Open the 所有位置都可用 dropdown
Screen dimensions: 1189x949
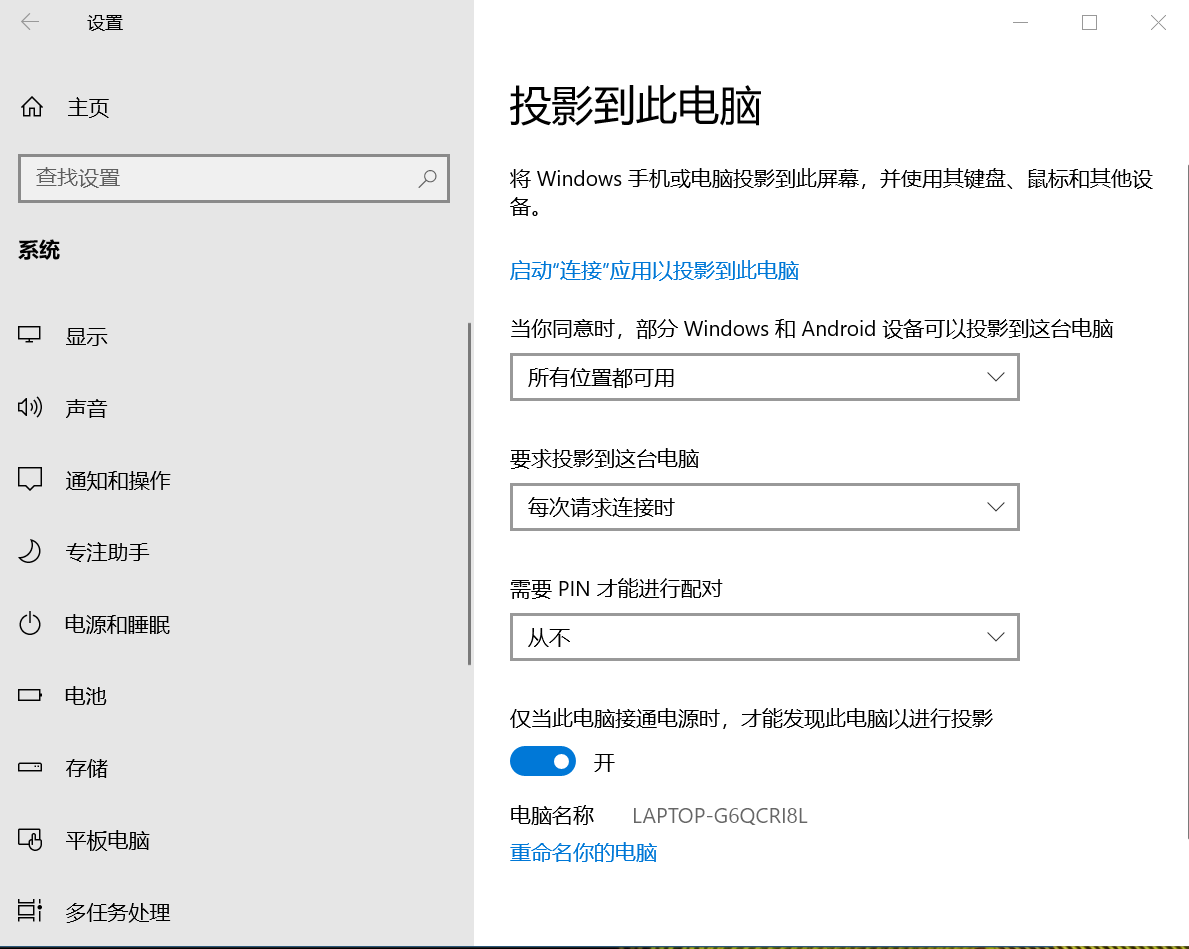point(764,377)
